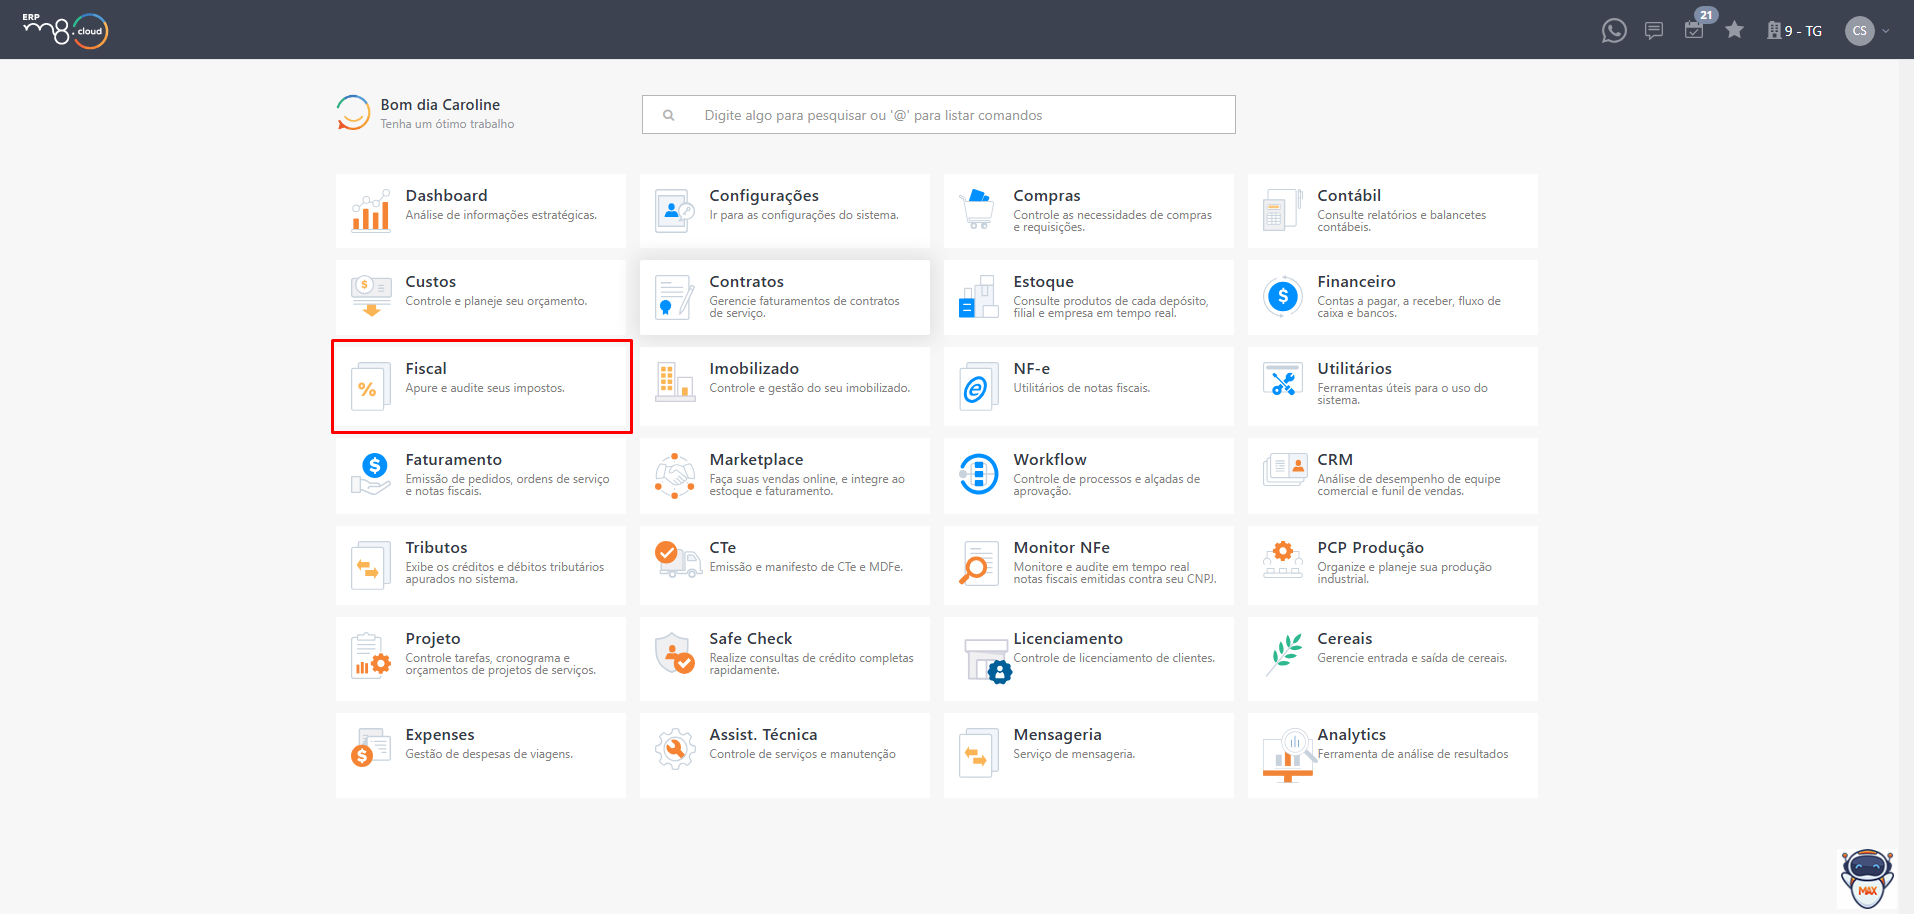Select the PCP Produção gear icon
Screen dimensions: 1914x914
(x=1283, y=559)
